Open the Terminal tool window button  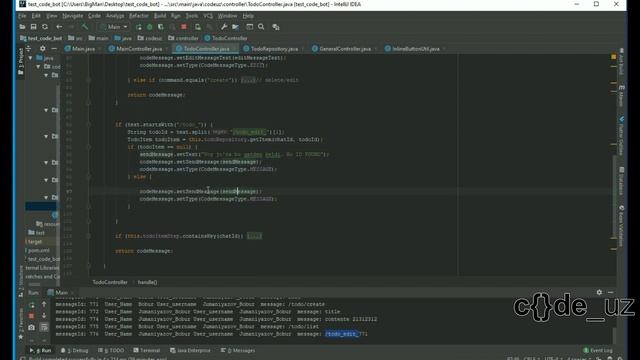[147, 351]
